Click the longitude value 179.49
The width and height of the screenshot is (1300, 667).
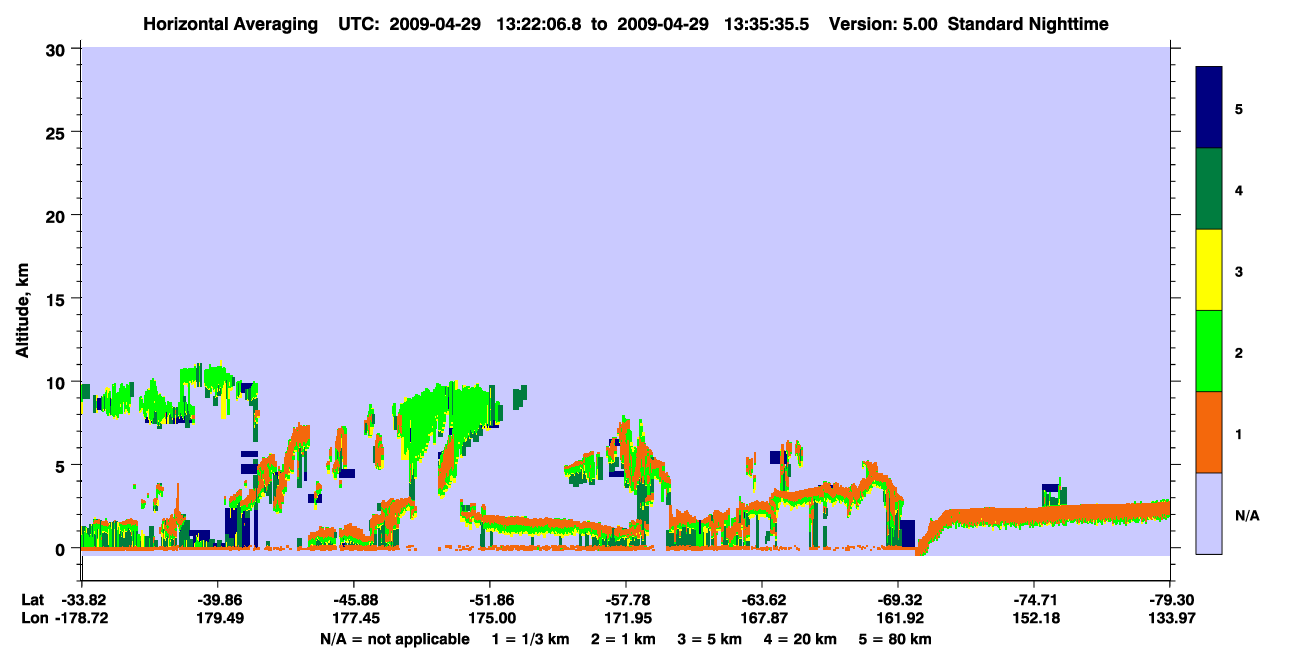tap(218, 619)
